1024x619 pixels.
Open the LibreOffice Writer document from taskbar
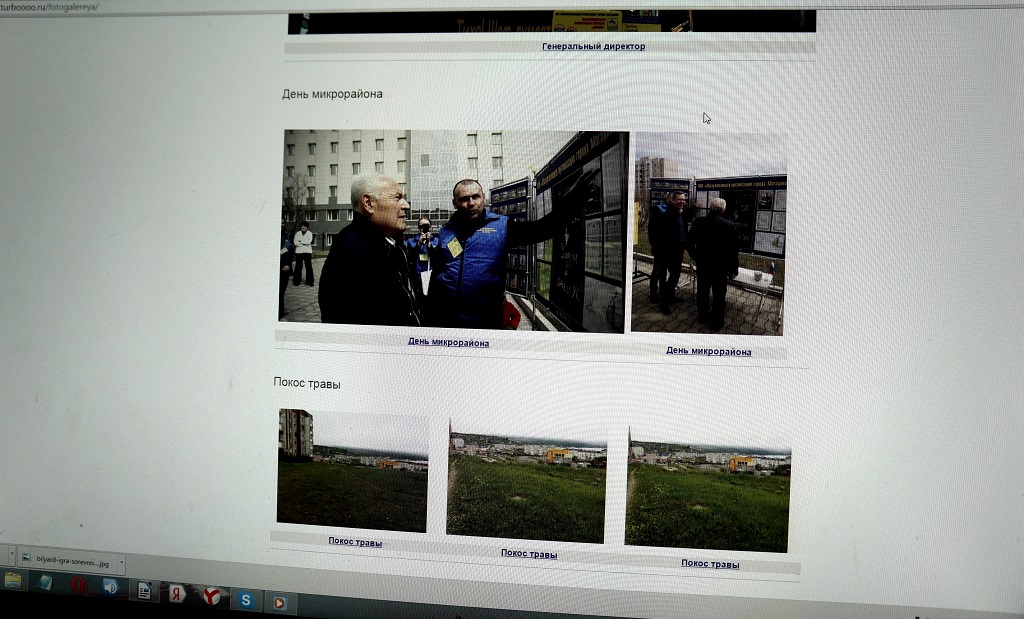[145, 592]
